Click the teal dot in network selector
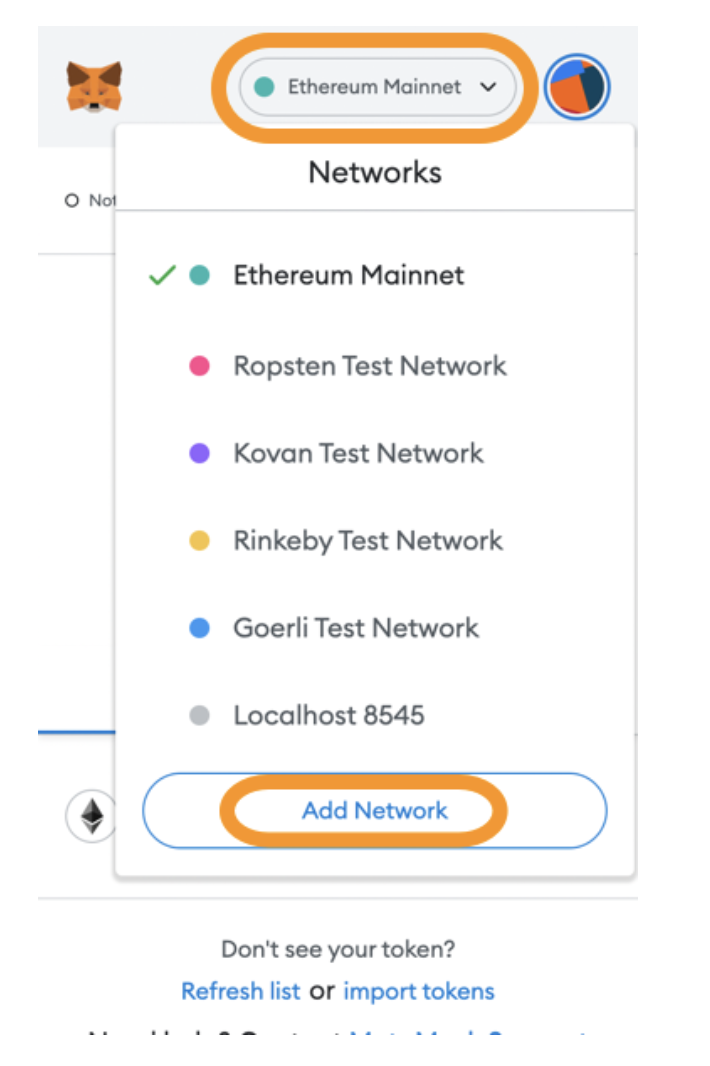This screenshot has height=1066, width=710. click(264, 87)
